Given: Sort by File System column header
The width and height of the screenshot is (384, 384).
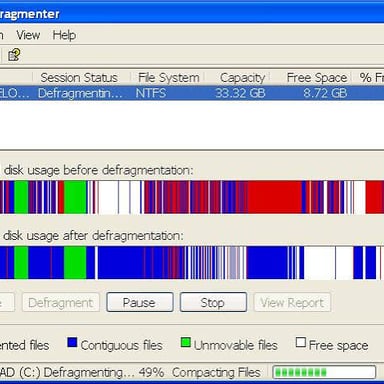Looking at the screenshot, I should pyautogui.click(x=168, y=78).
